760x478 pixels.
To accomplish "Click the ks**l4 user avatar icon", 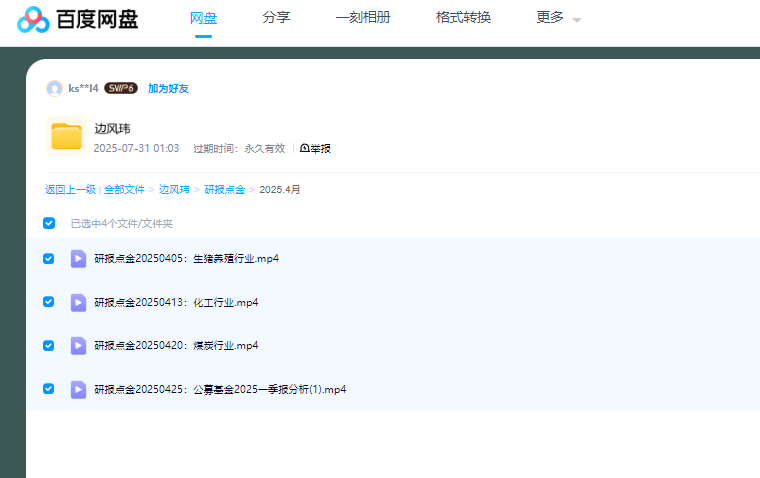I will [x=54, y=88].
